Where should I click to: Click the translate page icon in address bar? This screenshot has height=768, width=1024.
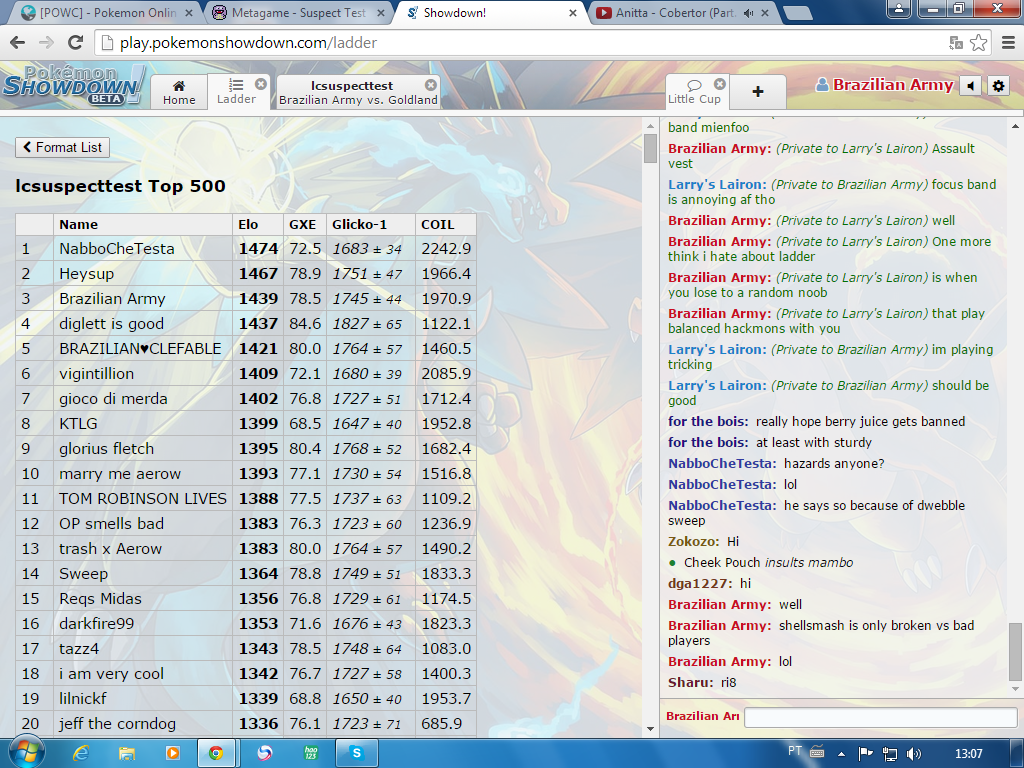click(956, 43)
